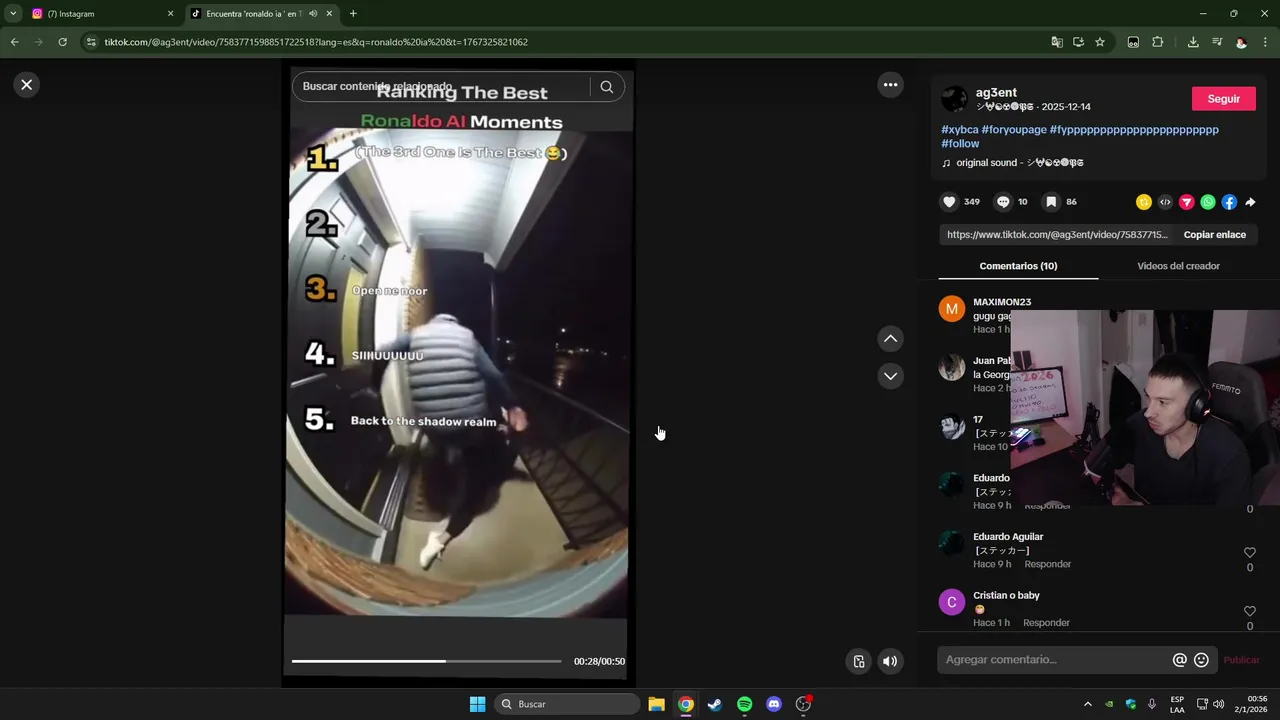Screen dimensions: 1280x720
Task: Mute the TikTok tab audio icon
Action: [313, 14]
